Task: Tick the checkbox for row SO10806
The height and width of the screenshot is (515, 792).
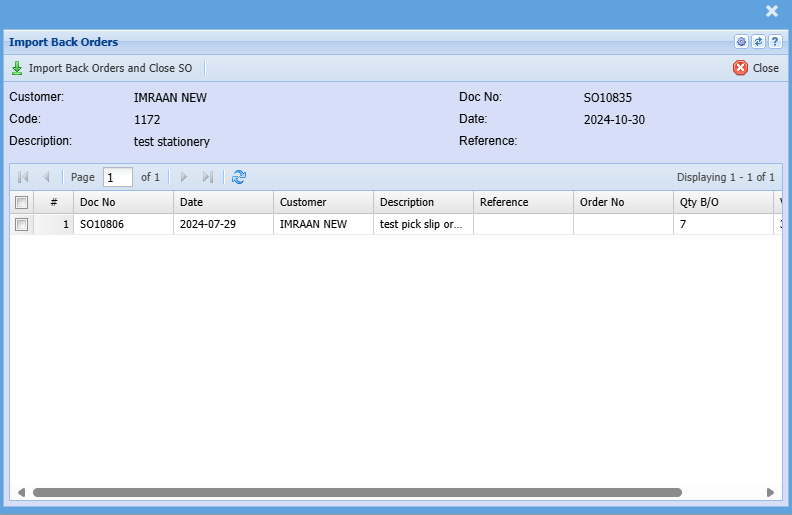Action: (22, 225)
